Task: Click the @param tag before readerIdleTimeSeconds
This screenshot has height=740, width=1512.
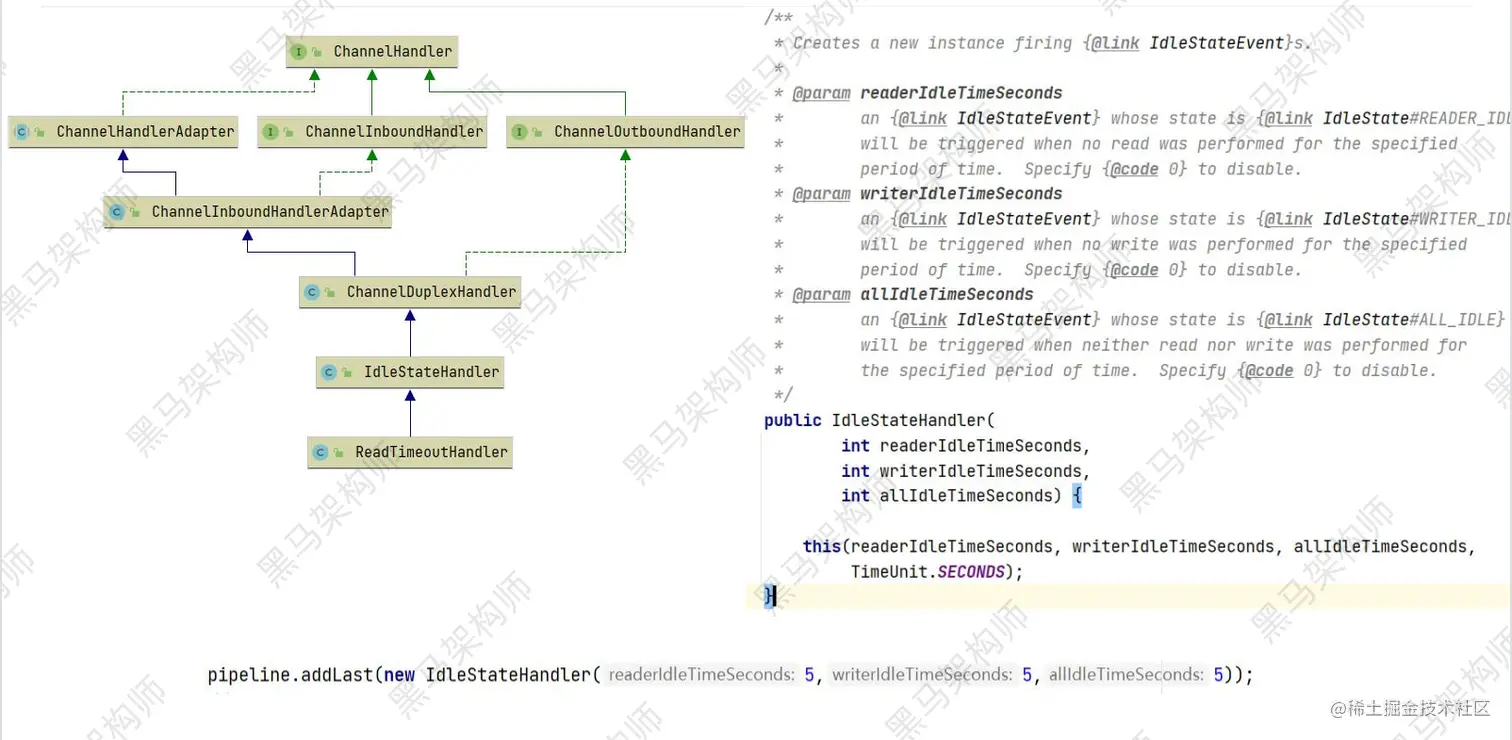Action: click(x=821, y=94)
